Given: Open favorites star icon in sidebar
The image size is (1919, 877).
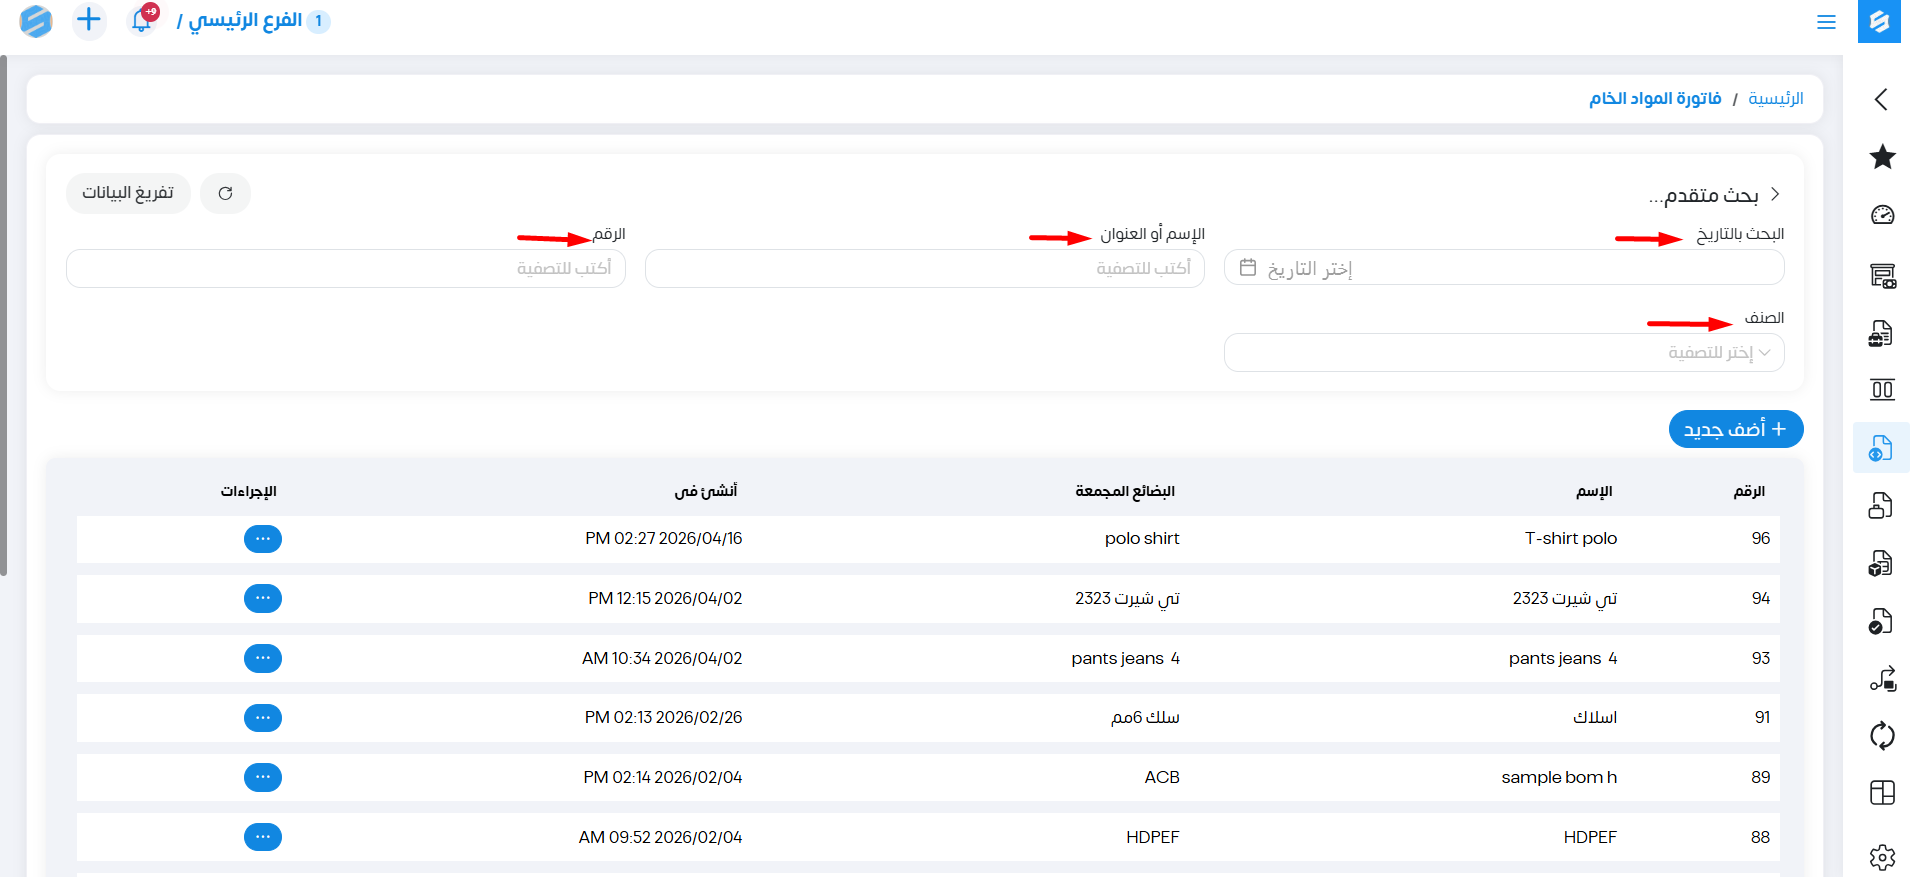Looking at the screenshot, I should click(x=1882, y=157).
